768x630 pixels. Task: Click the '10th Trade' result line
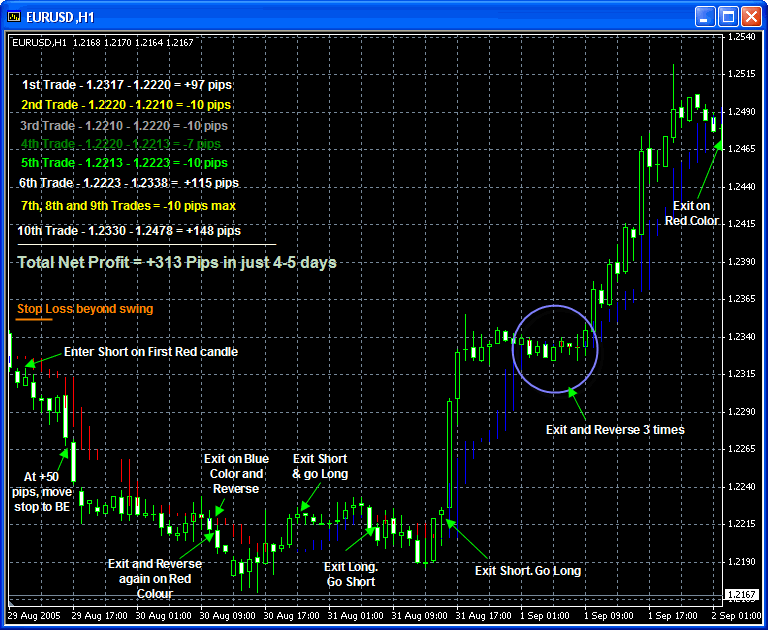pyautogui.click(x=129, y=231)
